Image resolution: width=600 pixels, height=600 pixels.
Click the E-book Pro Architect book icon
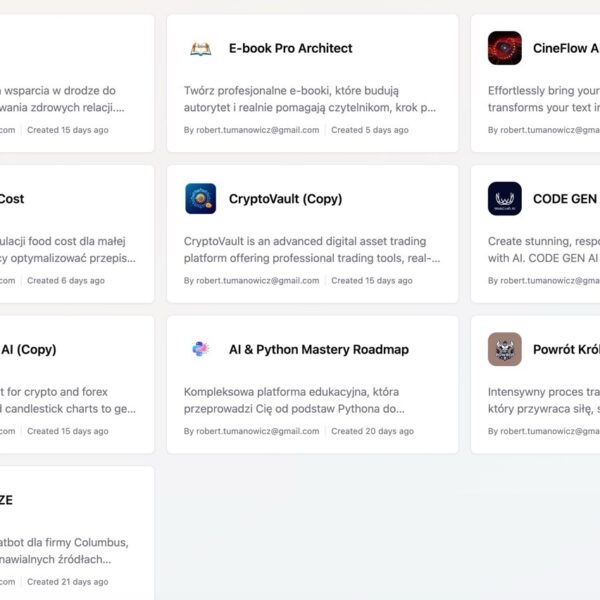(201, 48)
